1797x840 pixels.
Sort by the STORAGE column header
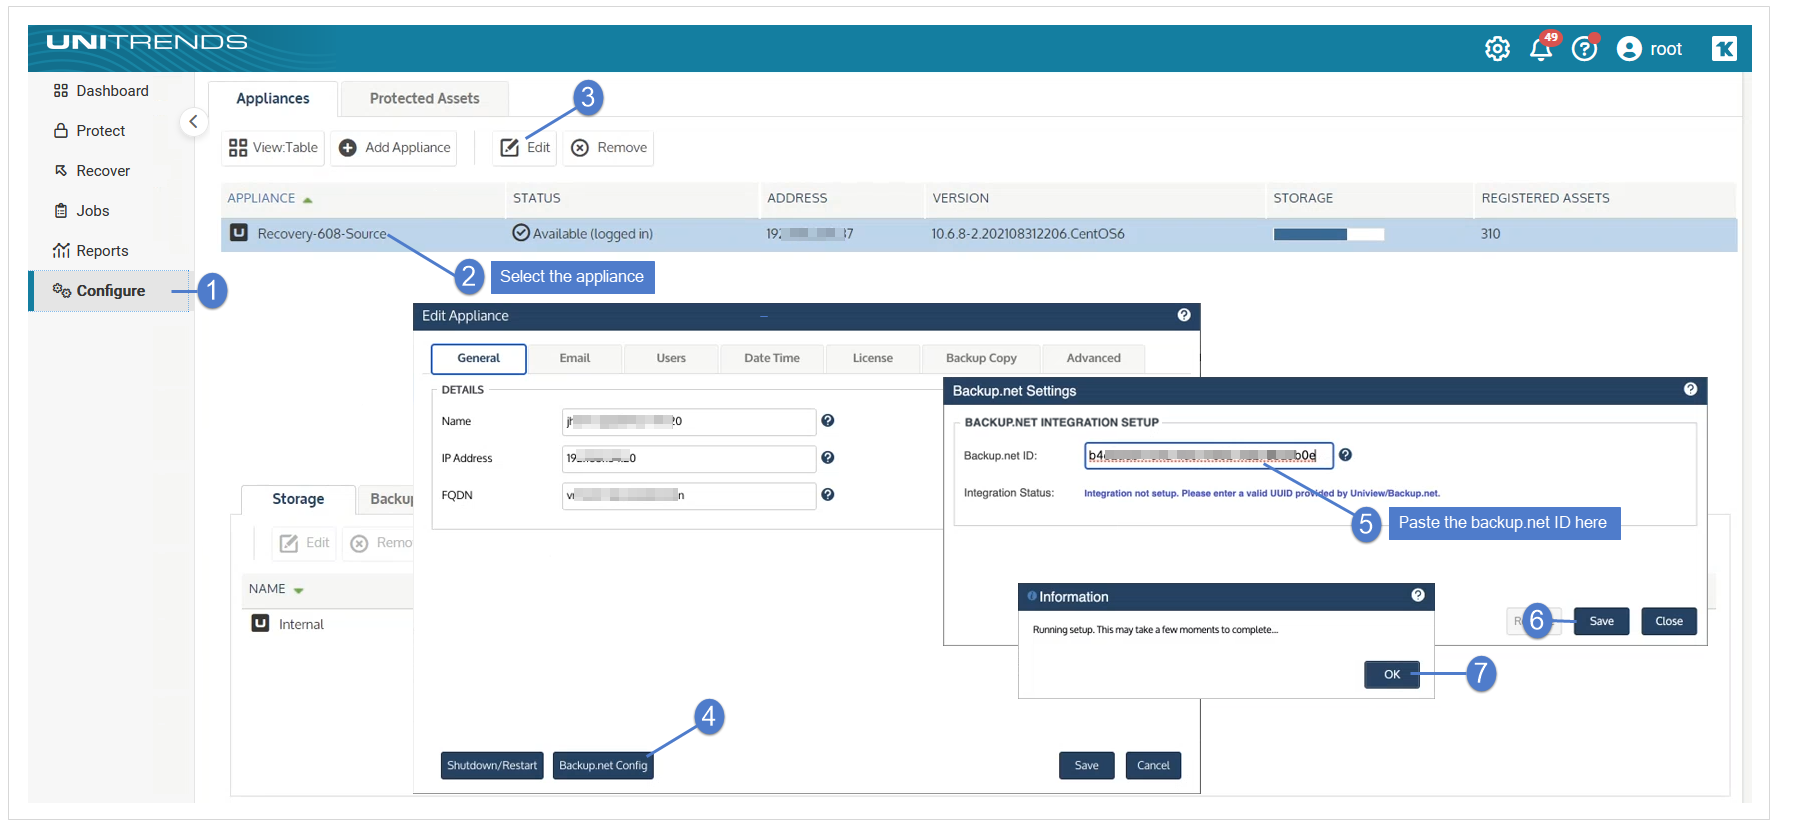pos(1303,199)
